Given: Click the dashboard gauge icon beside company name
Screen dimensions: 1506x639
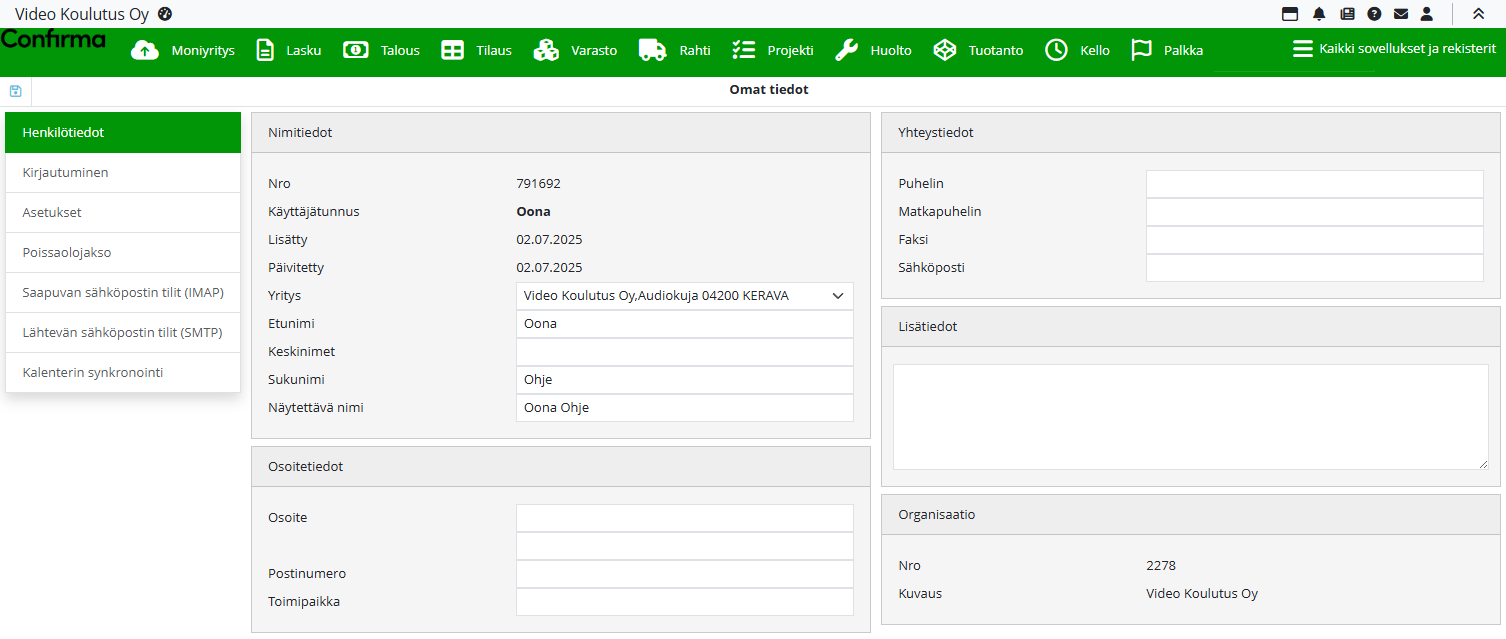Looking at the screenshot, I should click(x=165, y=14).
